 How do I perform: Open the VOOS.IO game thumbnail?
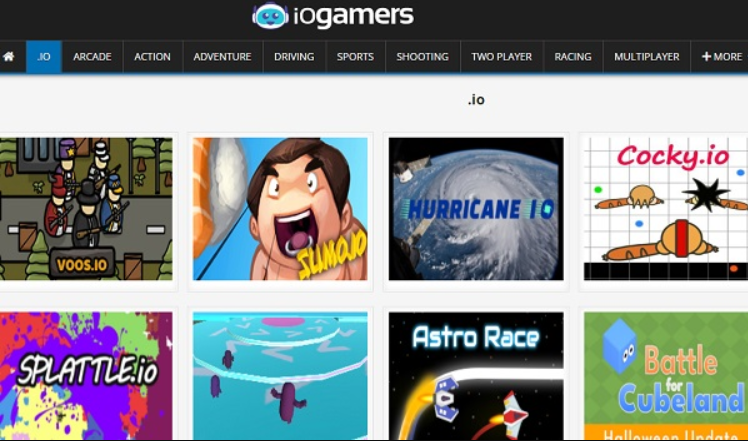pyautogui.click(x=86, y=209)
